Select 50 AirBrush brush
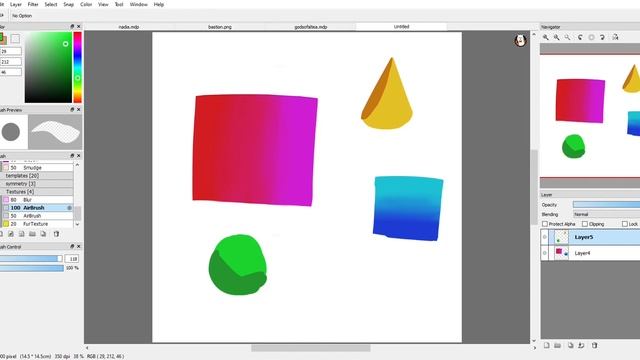This screenshot has height=360, width=640. pyautogui.click(x=37, y=216)
